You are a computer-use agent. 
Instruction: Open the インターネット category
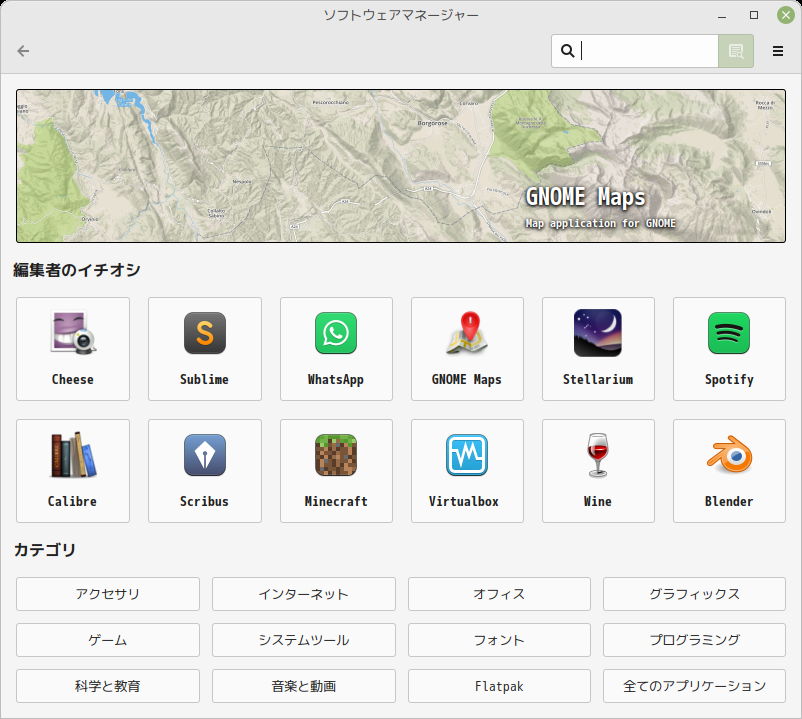[x=304, y=594]
